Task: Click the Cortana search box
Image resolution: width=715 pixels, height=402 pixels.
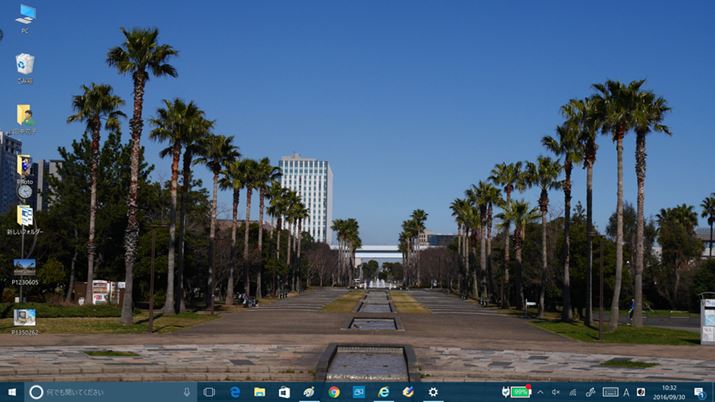Action: pos(105,392)
